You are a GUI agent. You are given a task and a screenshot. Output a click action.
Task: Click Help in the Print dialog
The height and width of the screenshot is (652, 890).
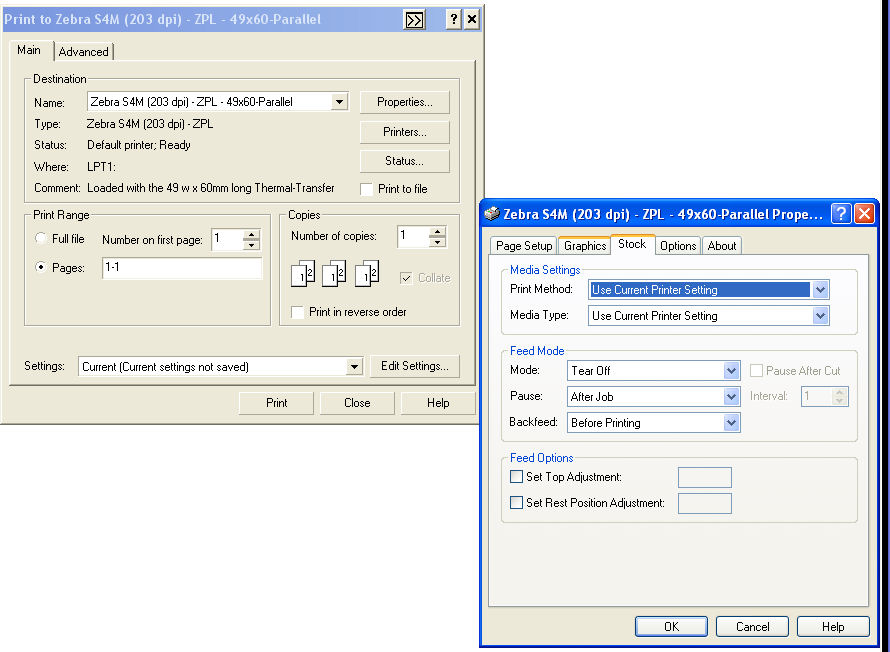pos(438,403)
